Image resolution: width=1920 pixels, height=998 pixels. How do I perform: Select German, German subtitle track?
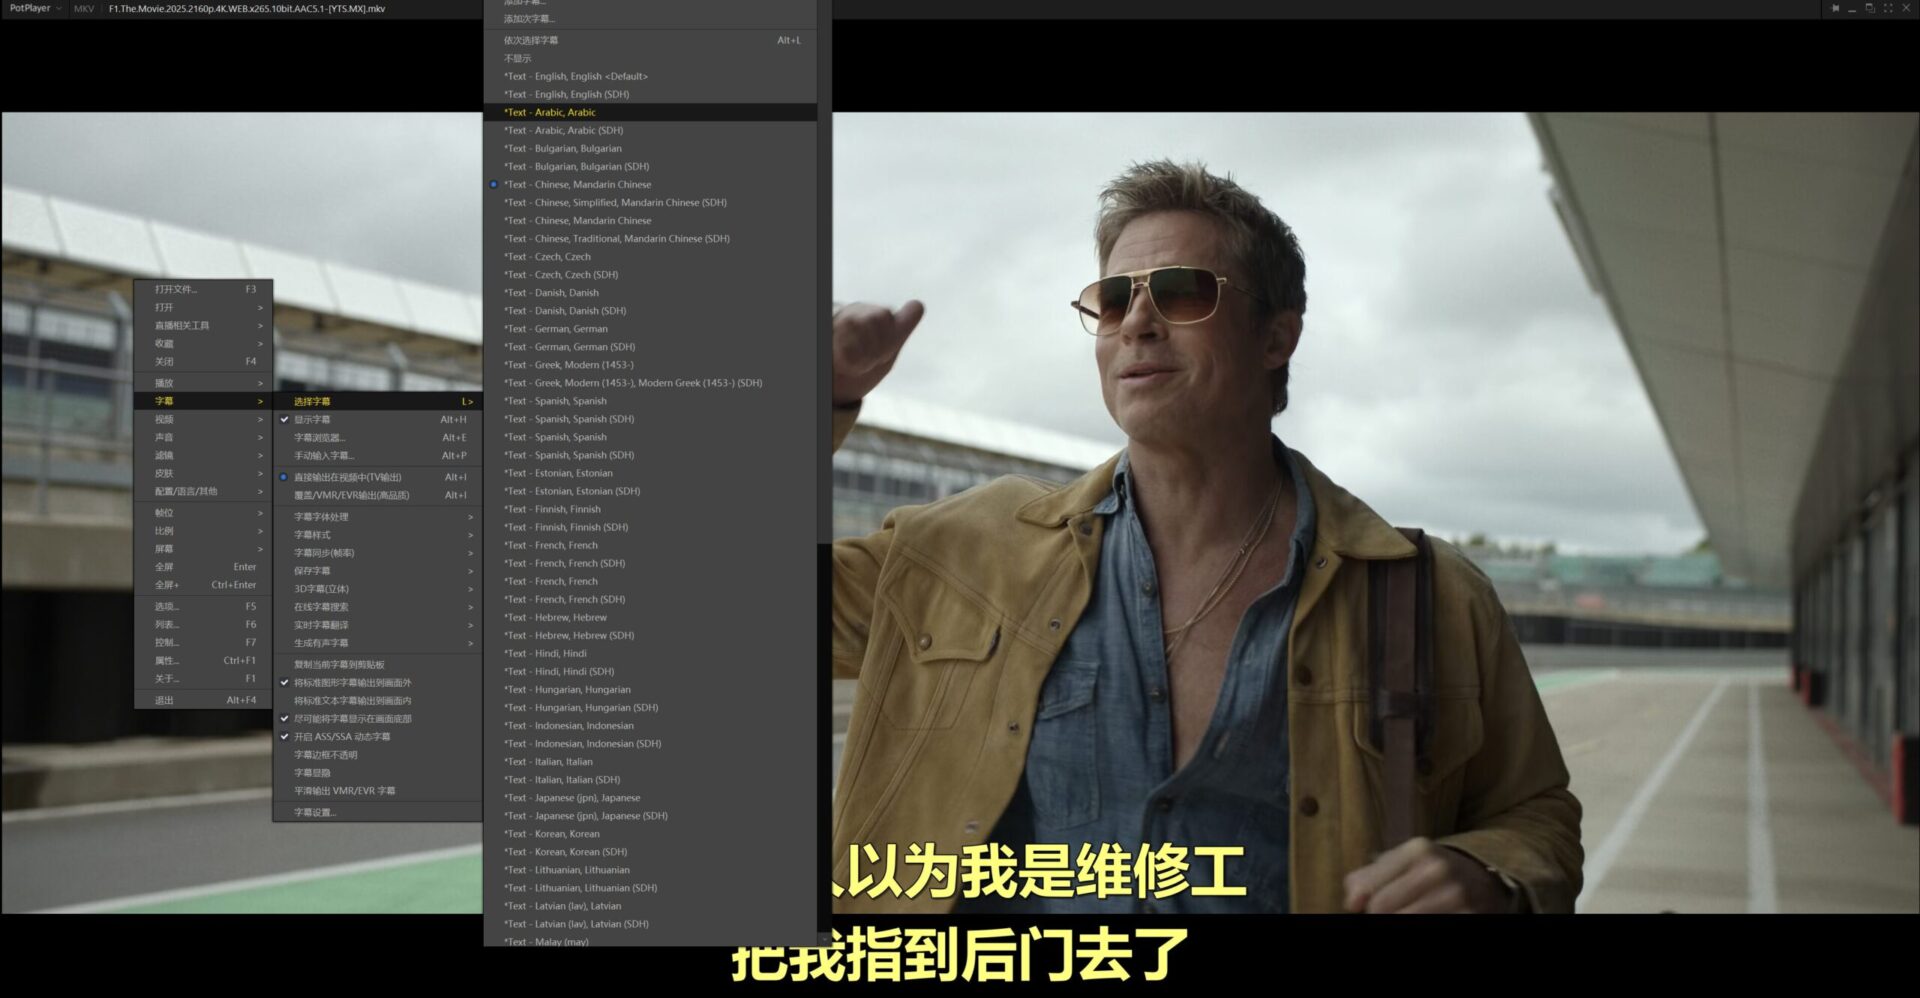(650, 328)
